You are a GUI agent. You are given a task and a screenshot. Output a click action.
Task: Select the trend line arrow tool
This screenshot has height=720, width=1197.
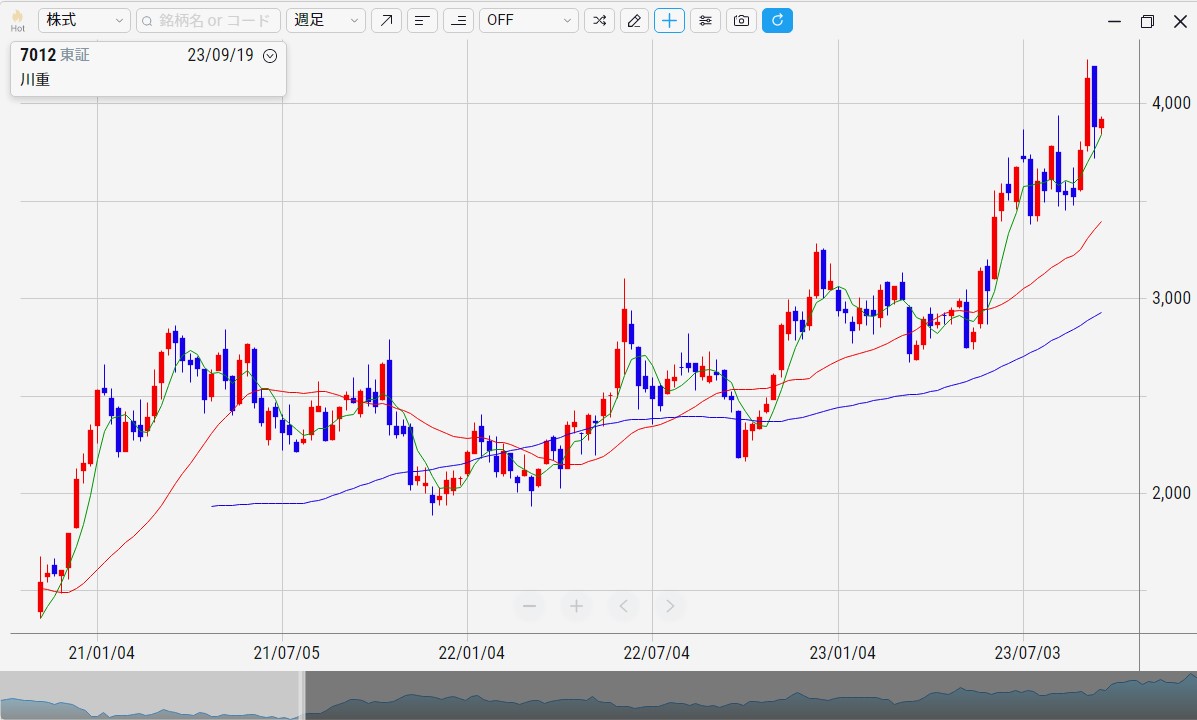(x=386, y=20)
